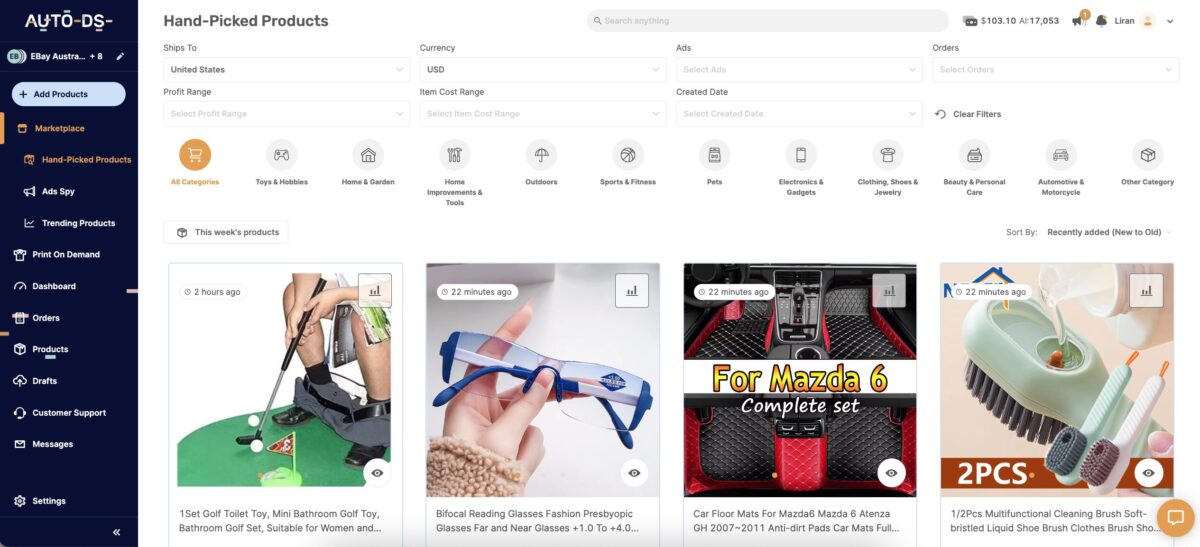Preview Mazda floor mats with eye icon
The height and width of the screenshot is (547, 1200).
tap(891, 472)
